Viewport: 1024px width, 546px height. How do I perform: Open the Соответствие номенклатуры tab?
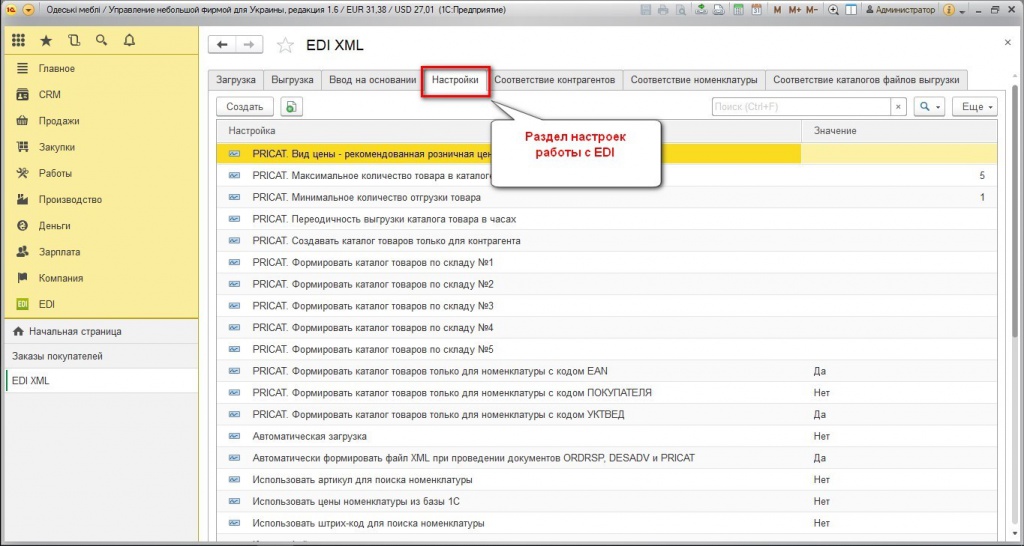(694, 80)
